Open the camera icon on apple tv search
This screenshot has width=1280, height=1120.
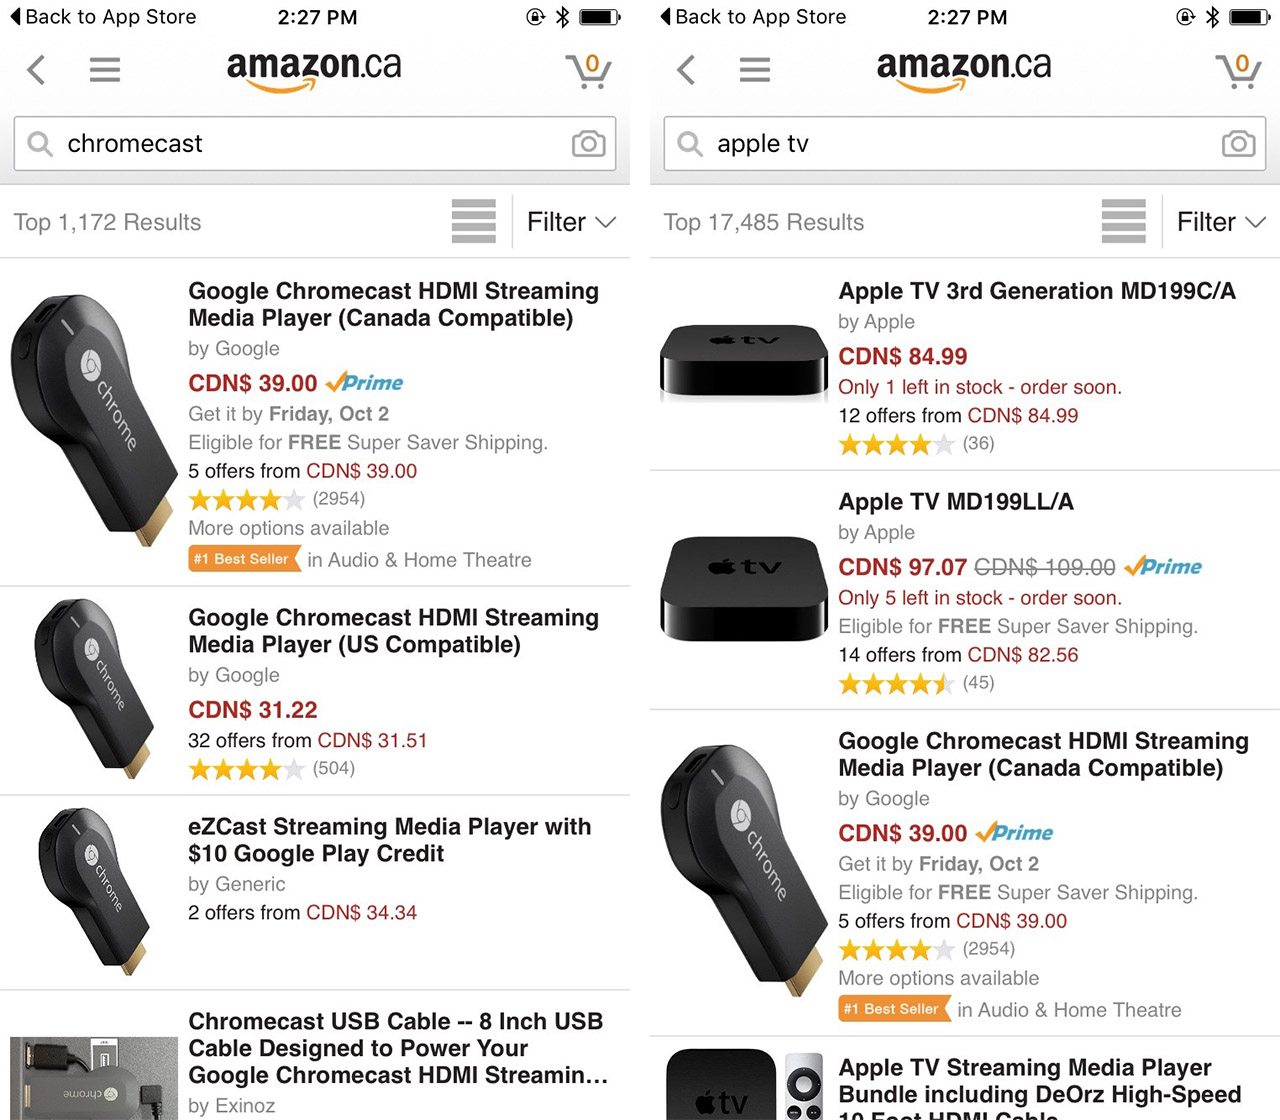(1238, 144)
